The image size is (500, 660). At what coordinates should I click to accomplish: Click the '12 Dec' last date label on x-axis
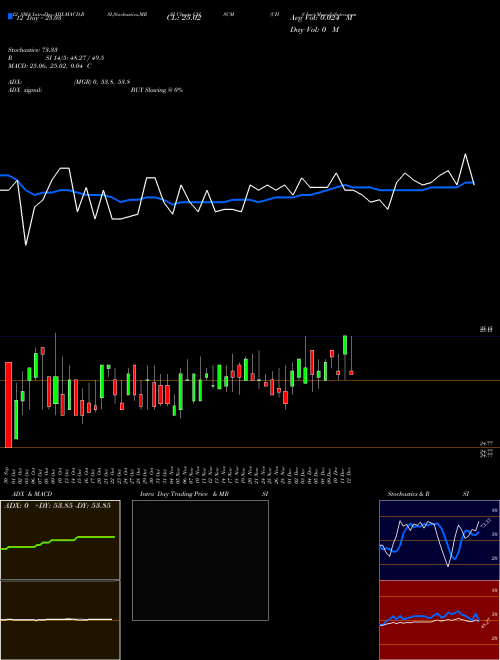(350, 475)
